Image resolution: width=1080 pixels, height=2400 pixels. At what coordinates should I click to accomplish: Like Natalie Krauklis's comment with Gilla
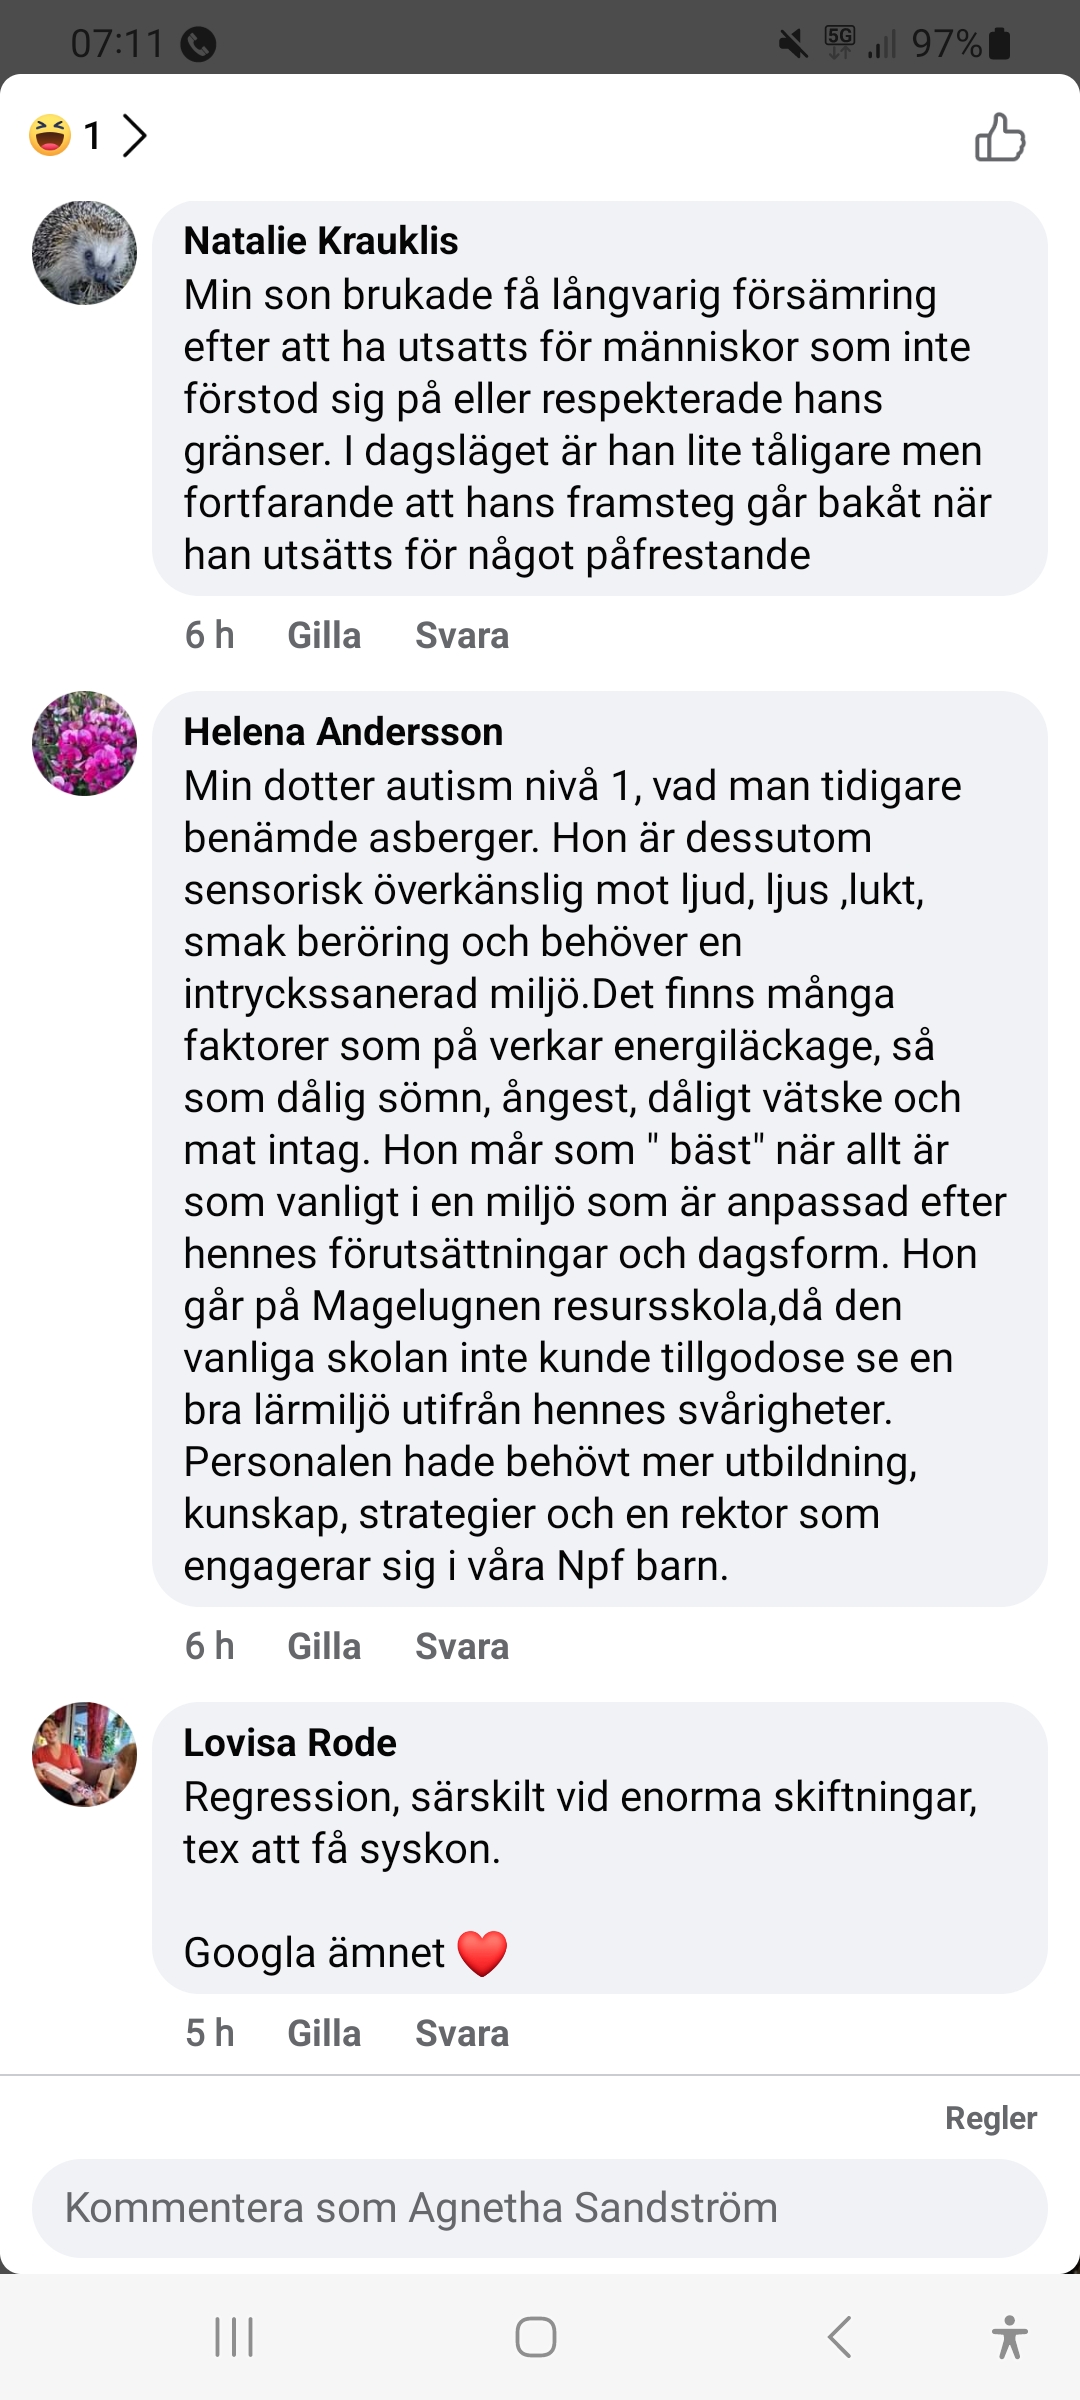tap(323, 636)
